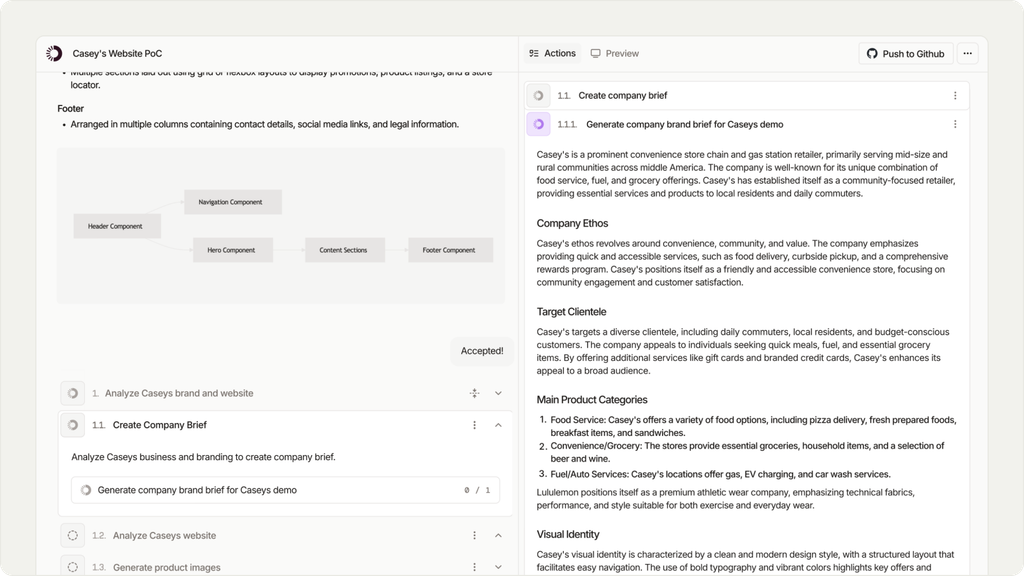Expand the Generate product images chevron

point(498,568)
